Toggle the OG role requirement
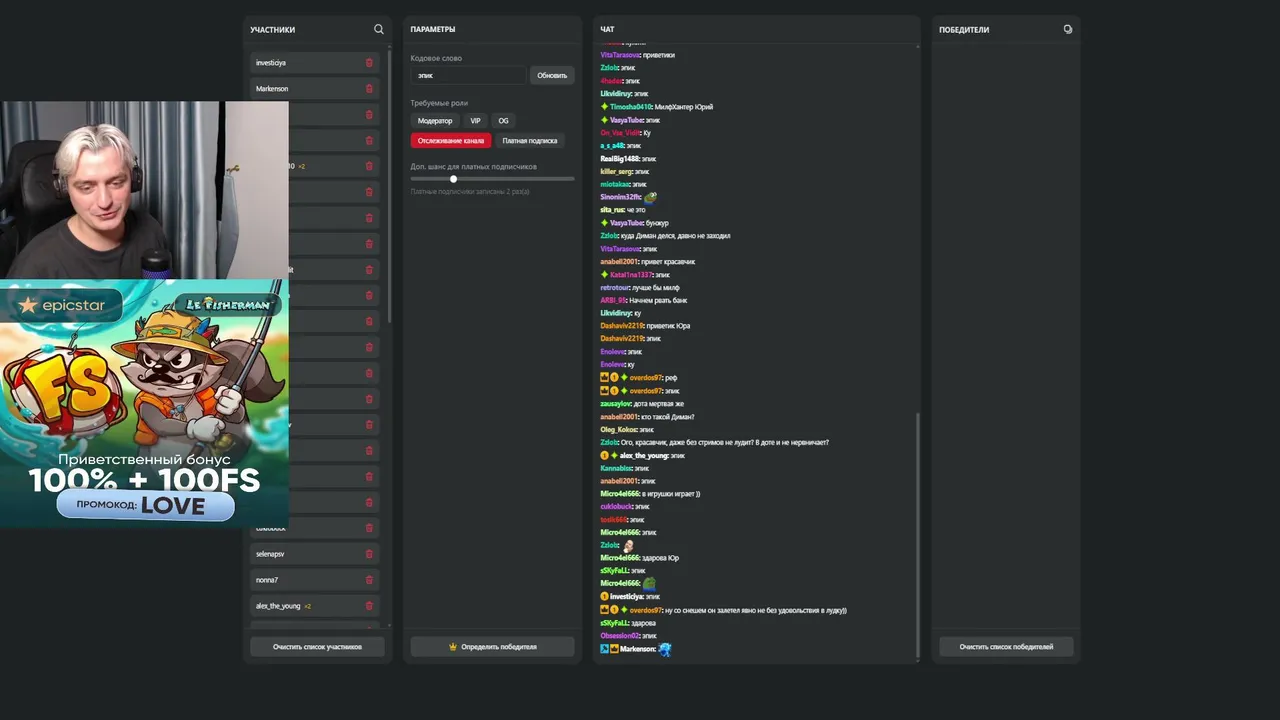This screenshot has height=720, width=1280. 503,121
